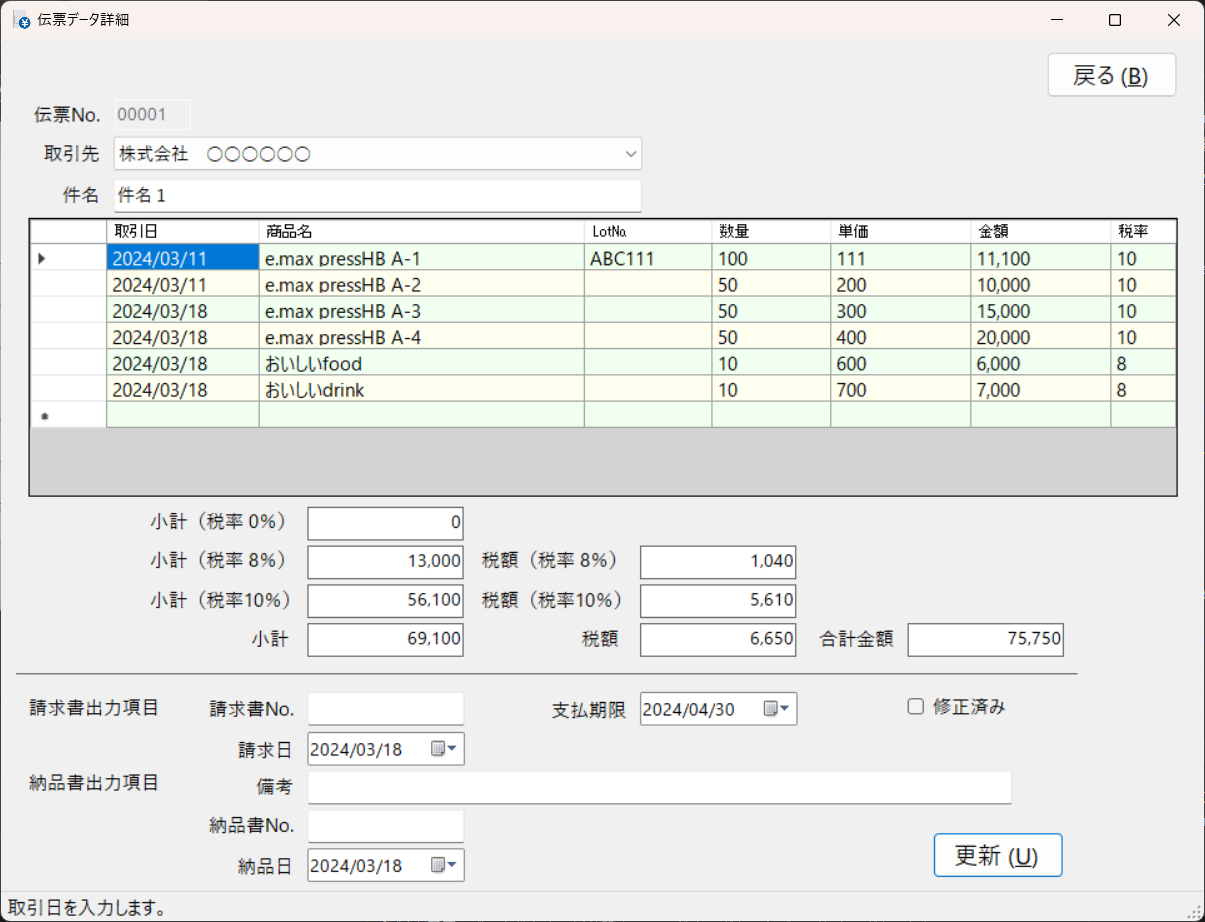Click the 税額（税率 8%） field showing 1,040

[x=718, y=562]
